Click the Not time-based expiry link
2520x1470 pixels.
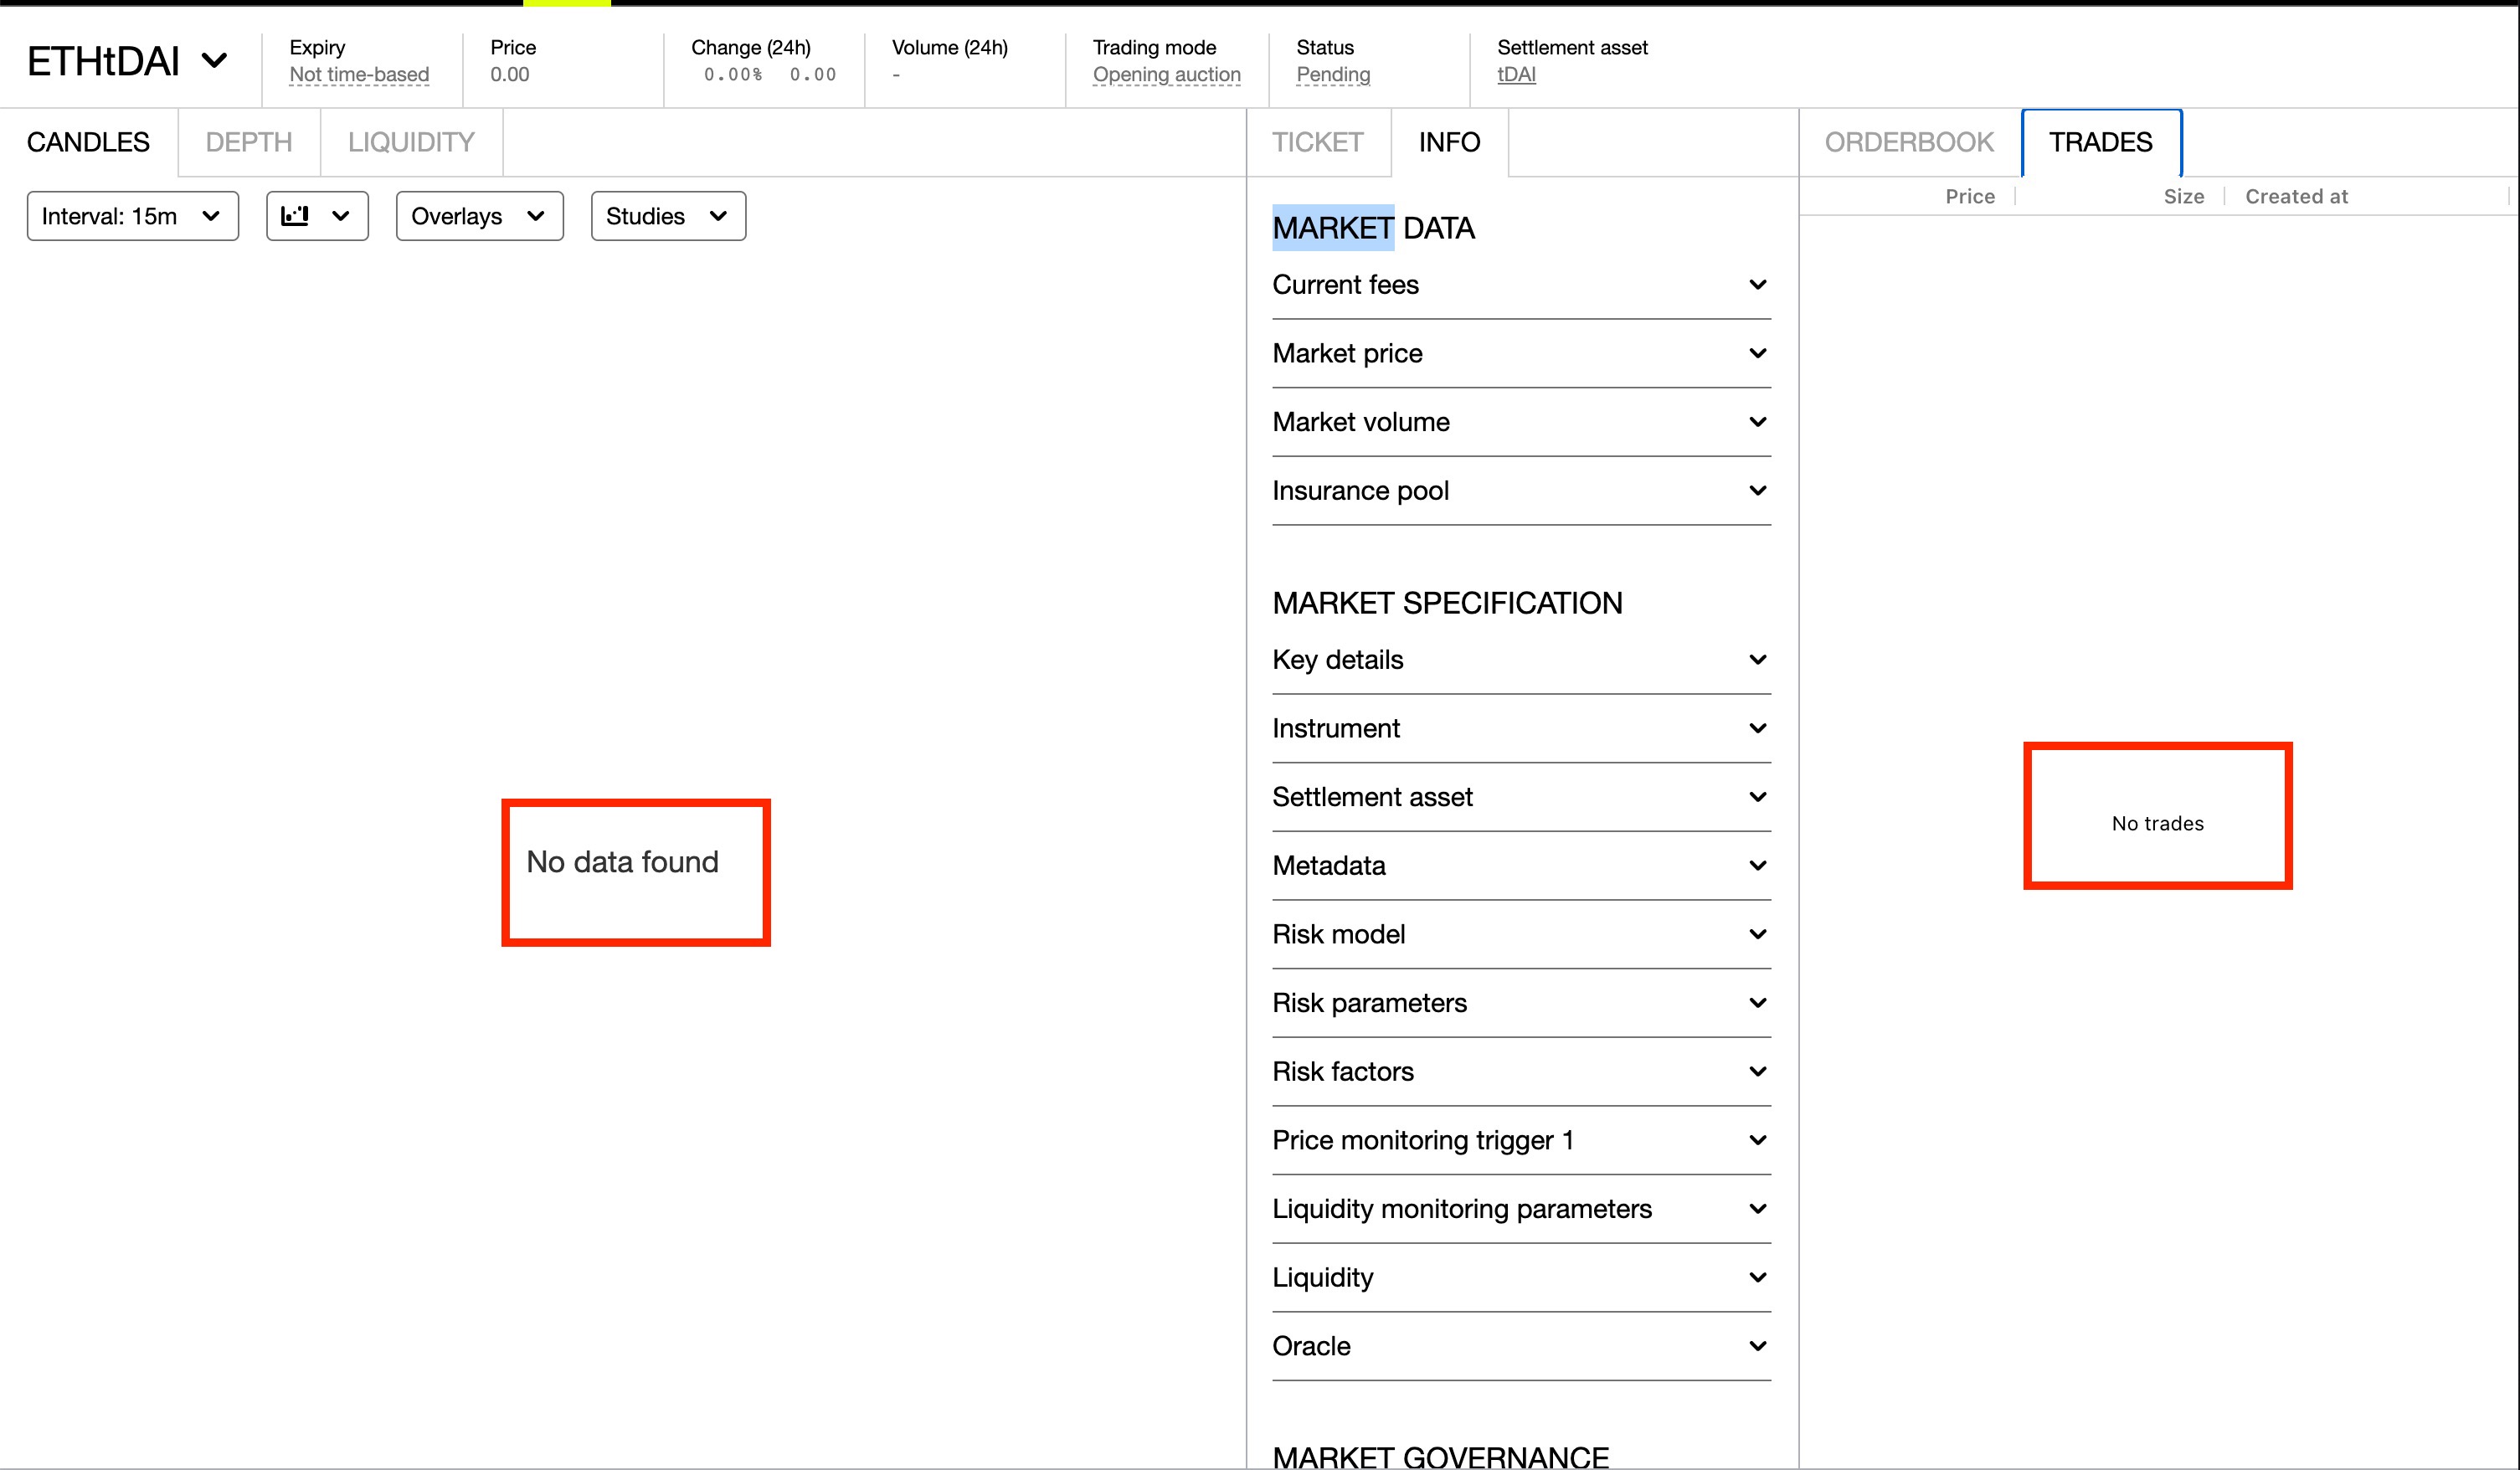pos(359,74)
